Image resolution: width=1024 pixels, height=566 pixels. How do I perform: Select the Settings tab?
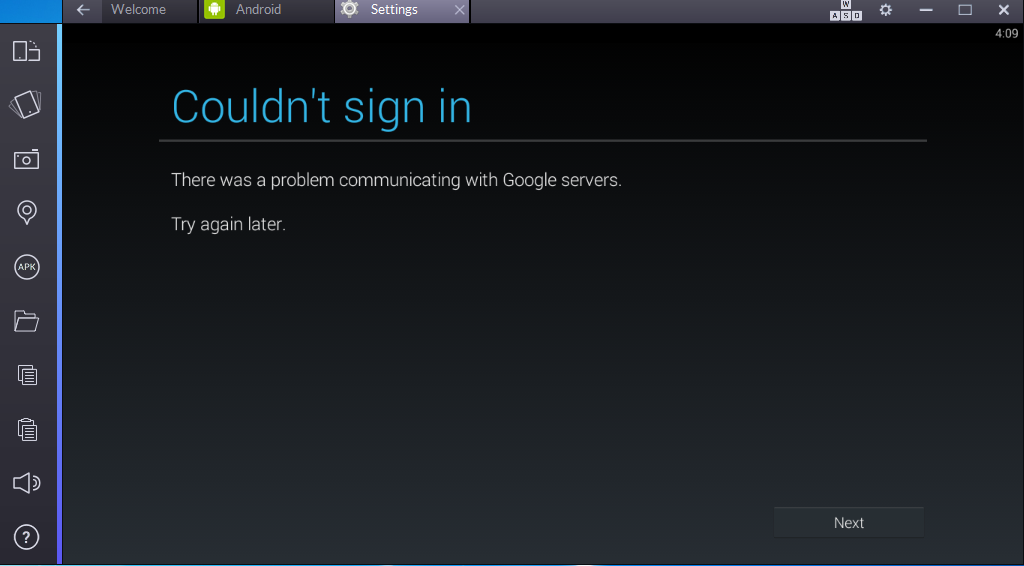coord(402,10)
